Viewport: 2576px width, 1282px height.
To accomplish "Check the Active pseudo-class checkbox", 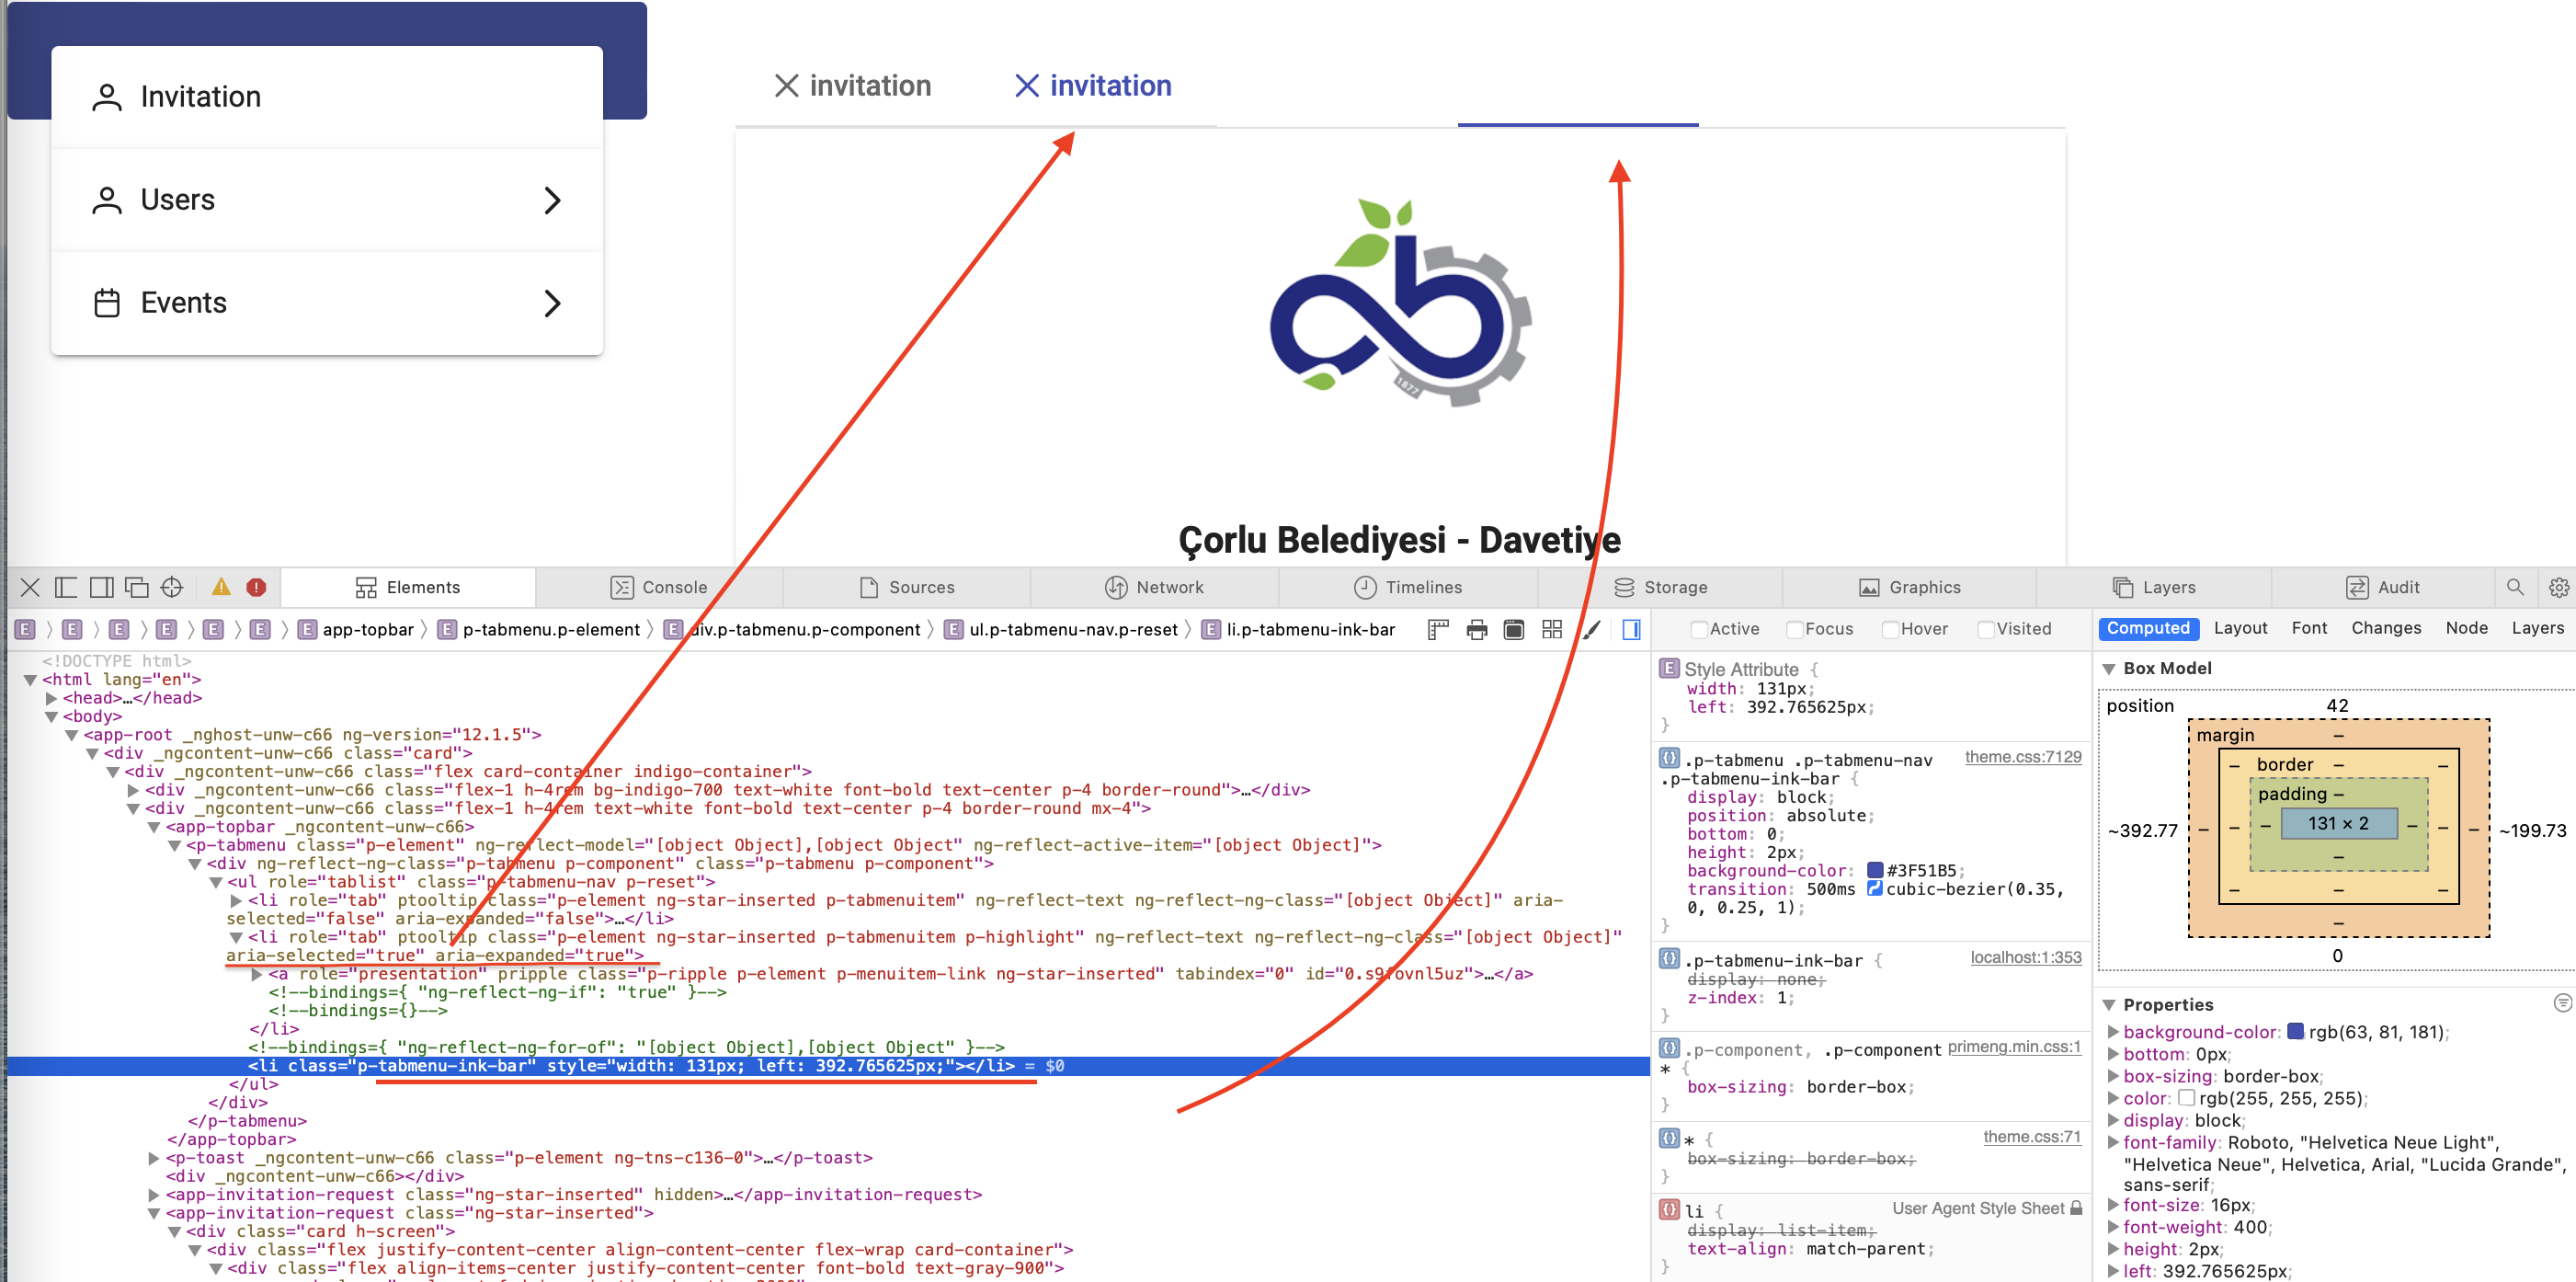I will [1698, 629].
